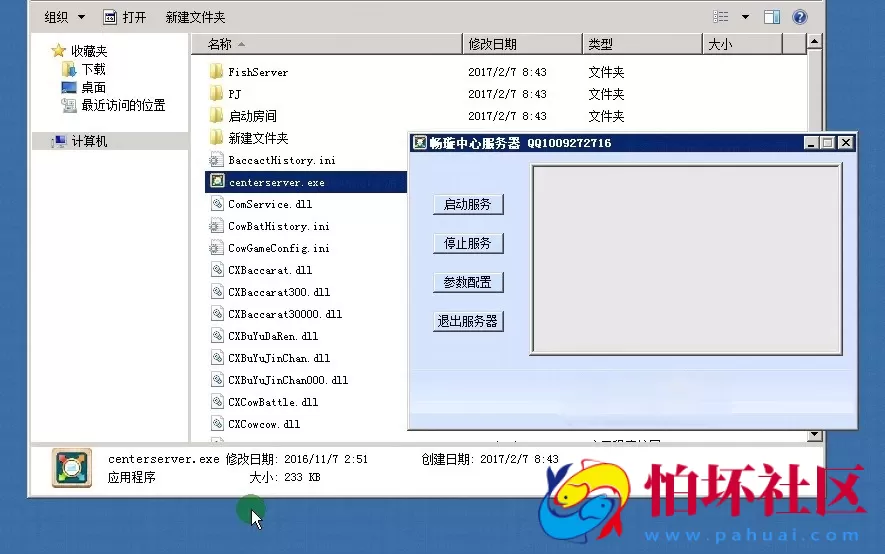
Task: Sort by the 大小 column header
Action: point(743,44)
